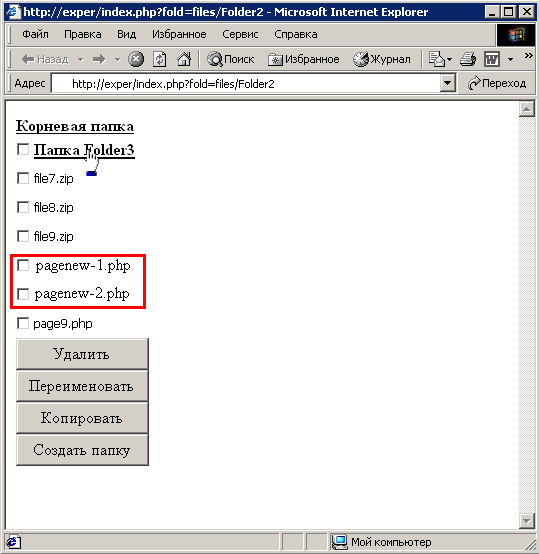
Task: Click the vertical scrollbar down arrow
Action: click(527, 521)
